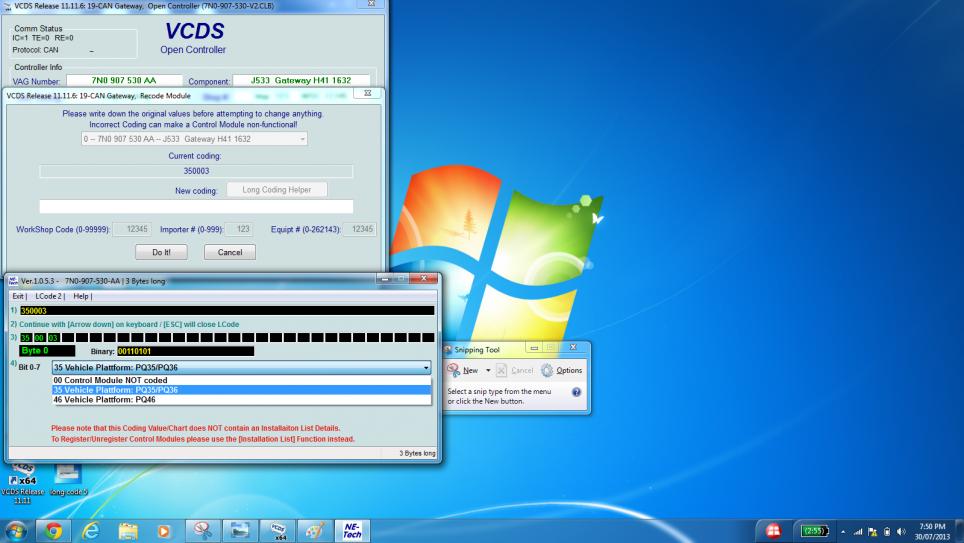Click the coding value field showing 350003 in LCode
Viewport: 964px width, 543px height.
pos(227,311)
